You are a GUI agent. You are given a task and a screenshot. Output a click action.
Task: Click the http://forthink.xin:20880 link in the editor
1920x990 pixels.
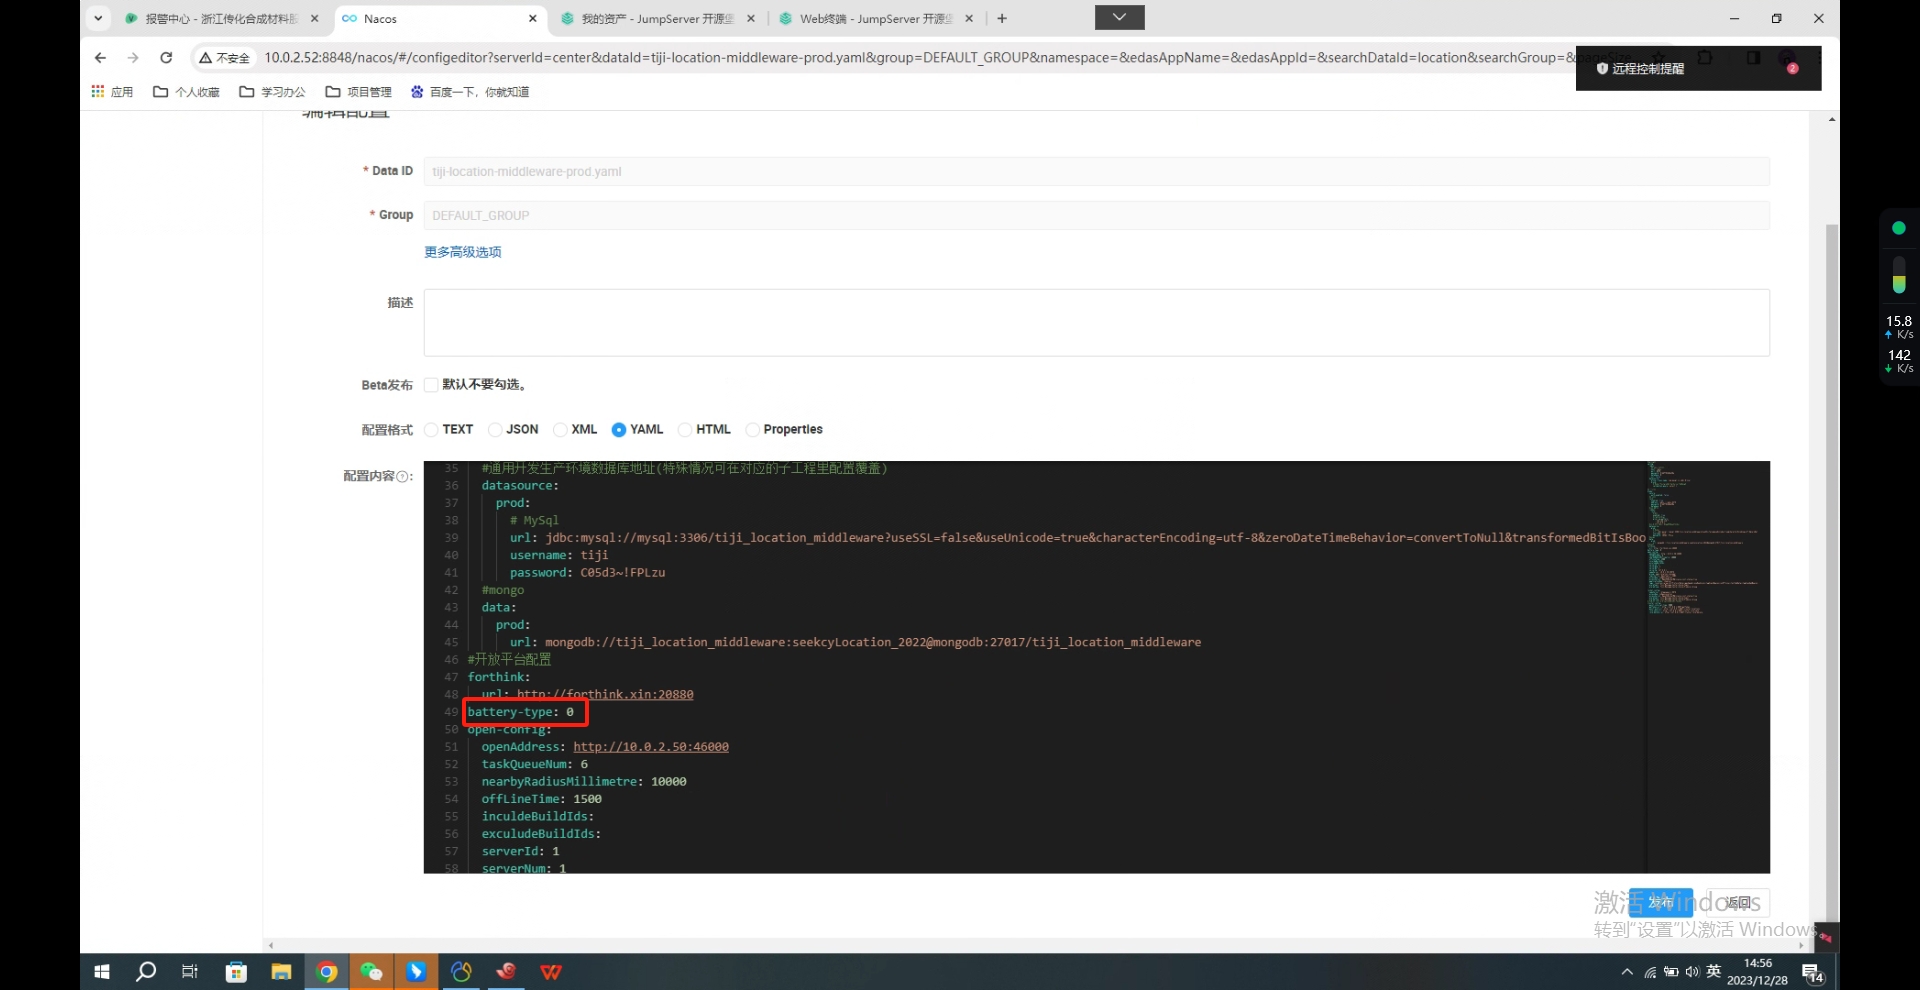pyautogui.click(x=604, y=695)
